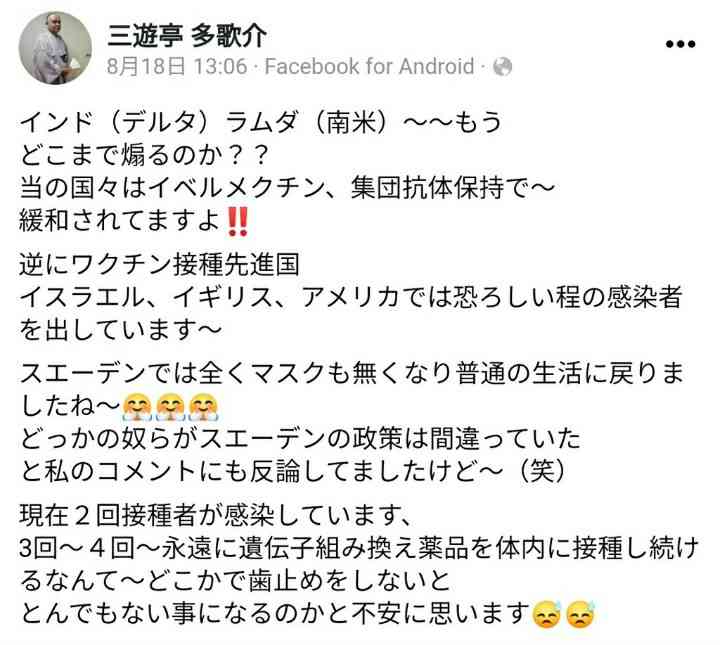Viewport: 720px width, 645px height.
Task: Open the author's round profile picture
Action: pos(55,48)
